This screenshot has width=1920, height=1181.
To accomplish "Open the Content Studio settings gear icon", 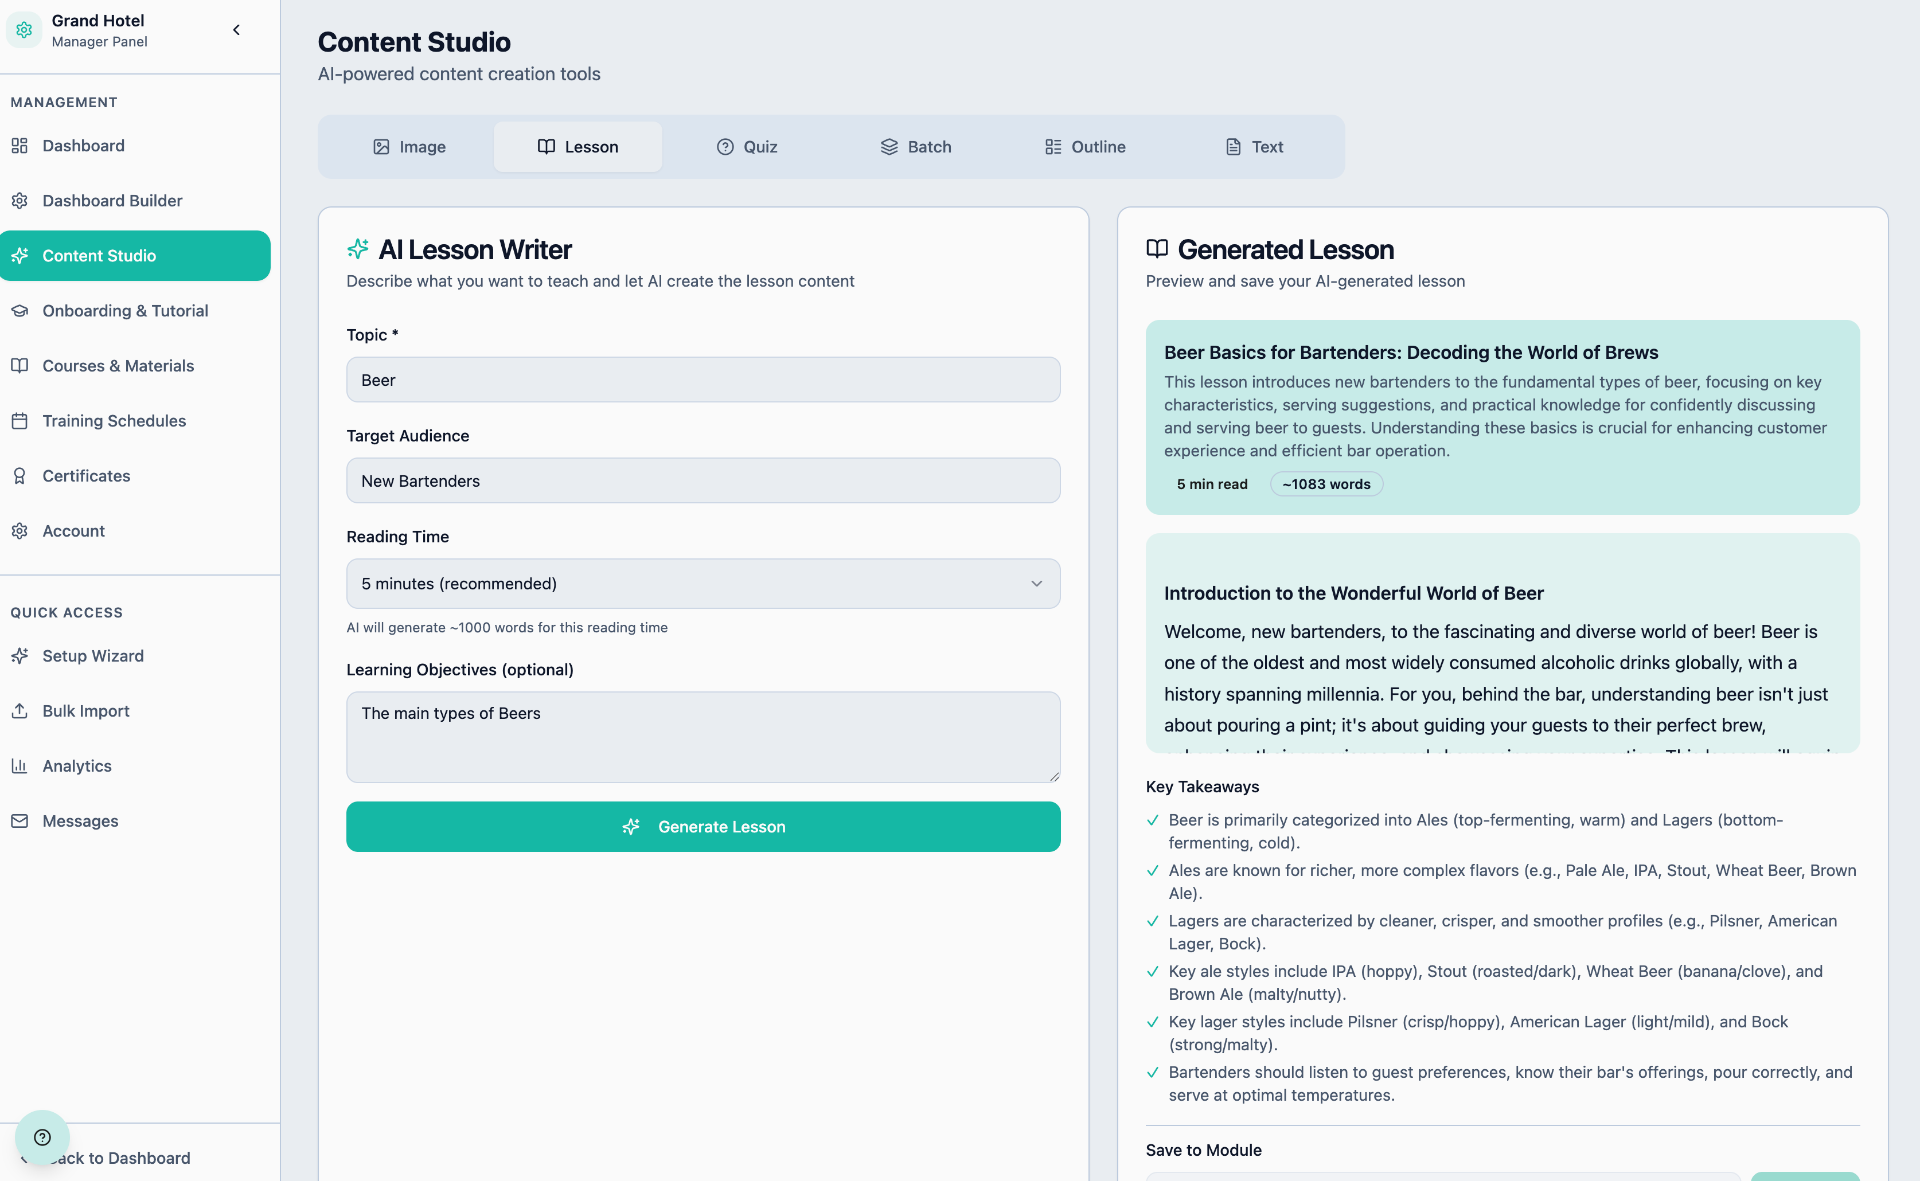I will pyautogui.click(x=20, y=255).
